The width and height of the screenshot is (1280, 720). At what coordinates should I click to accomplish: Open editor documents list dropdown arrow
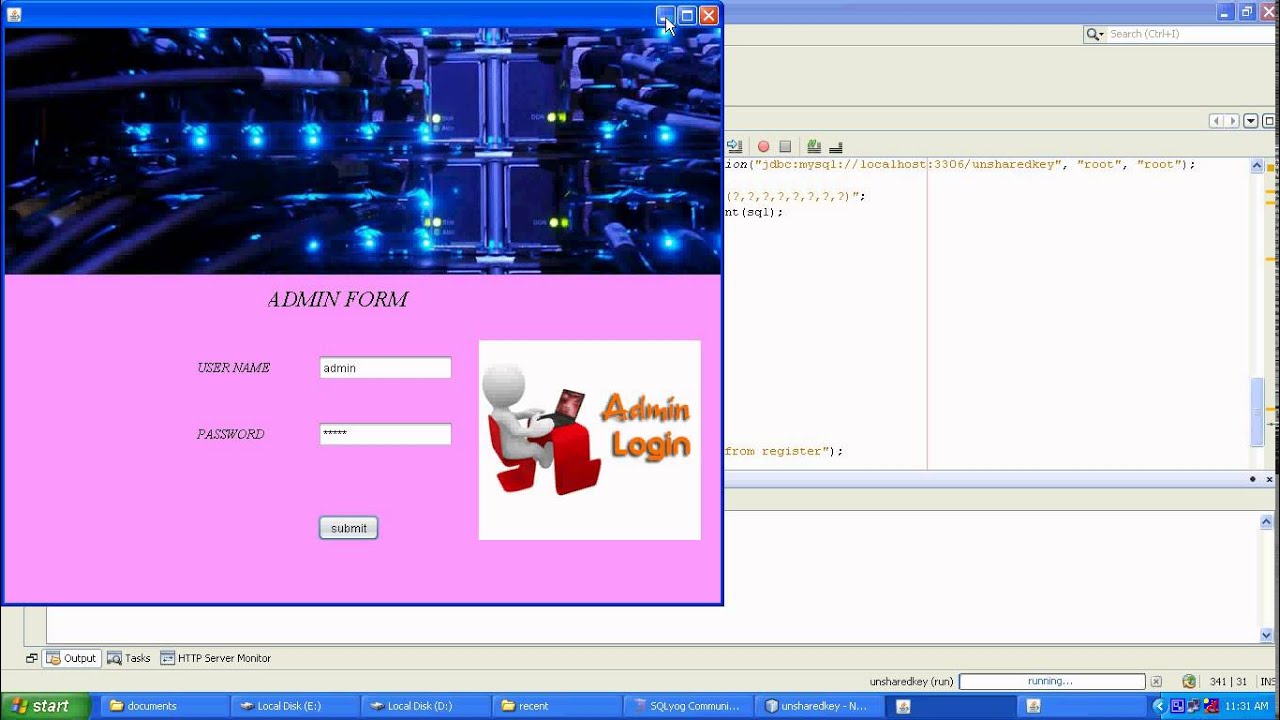(1250, 121)
